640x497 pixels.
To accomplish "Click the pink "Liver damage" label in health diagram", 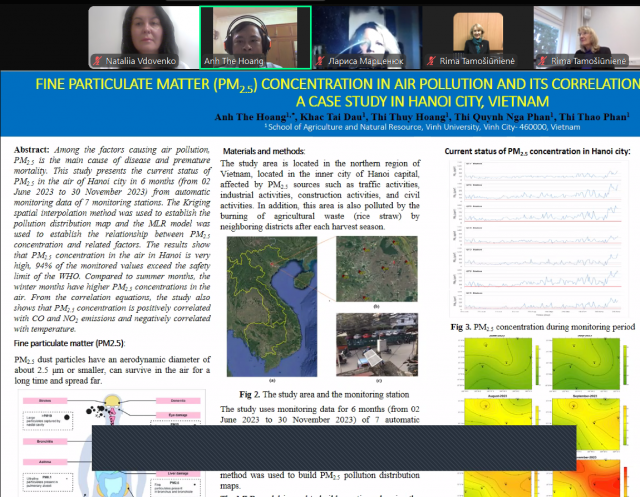I will pyautogui.click(x=178, y=473).
